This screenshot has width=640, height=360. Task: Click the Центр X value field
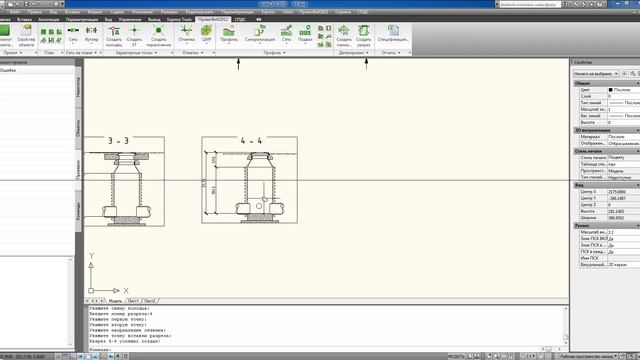pyautogui.click(x=624, y=191)
